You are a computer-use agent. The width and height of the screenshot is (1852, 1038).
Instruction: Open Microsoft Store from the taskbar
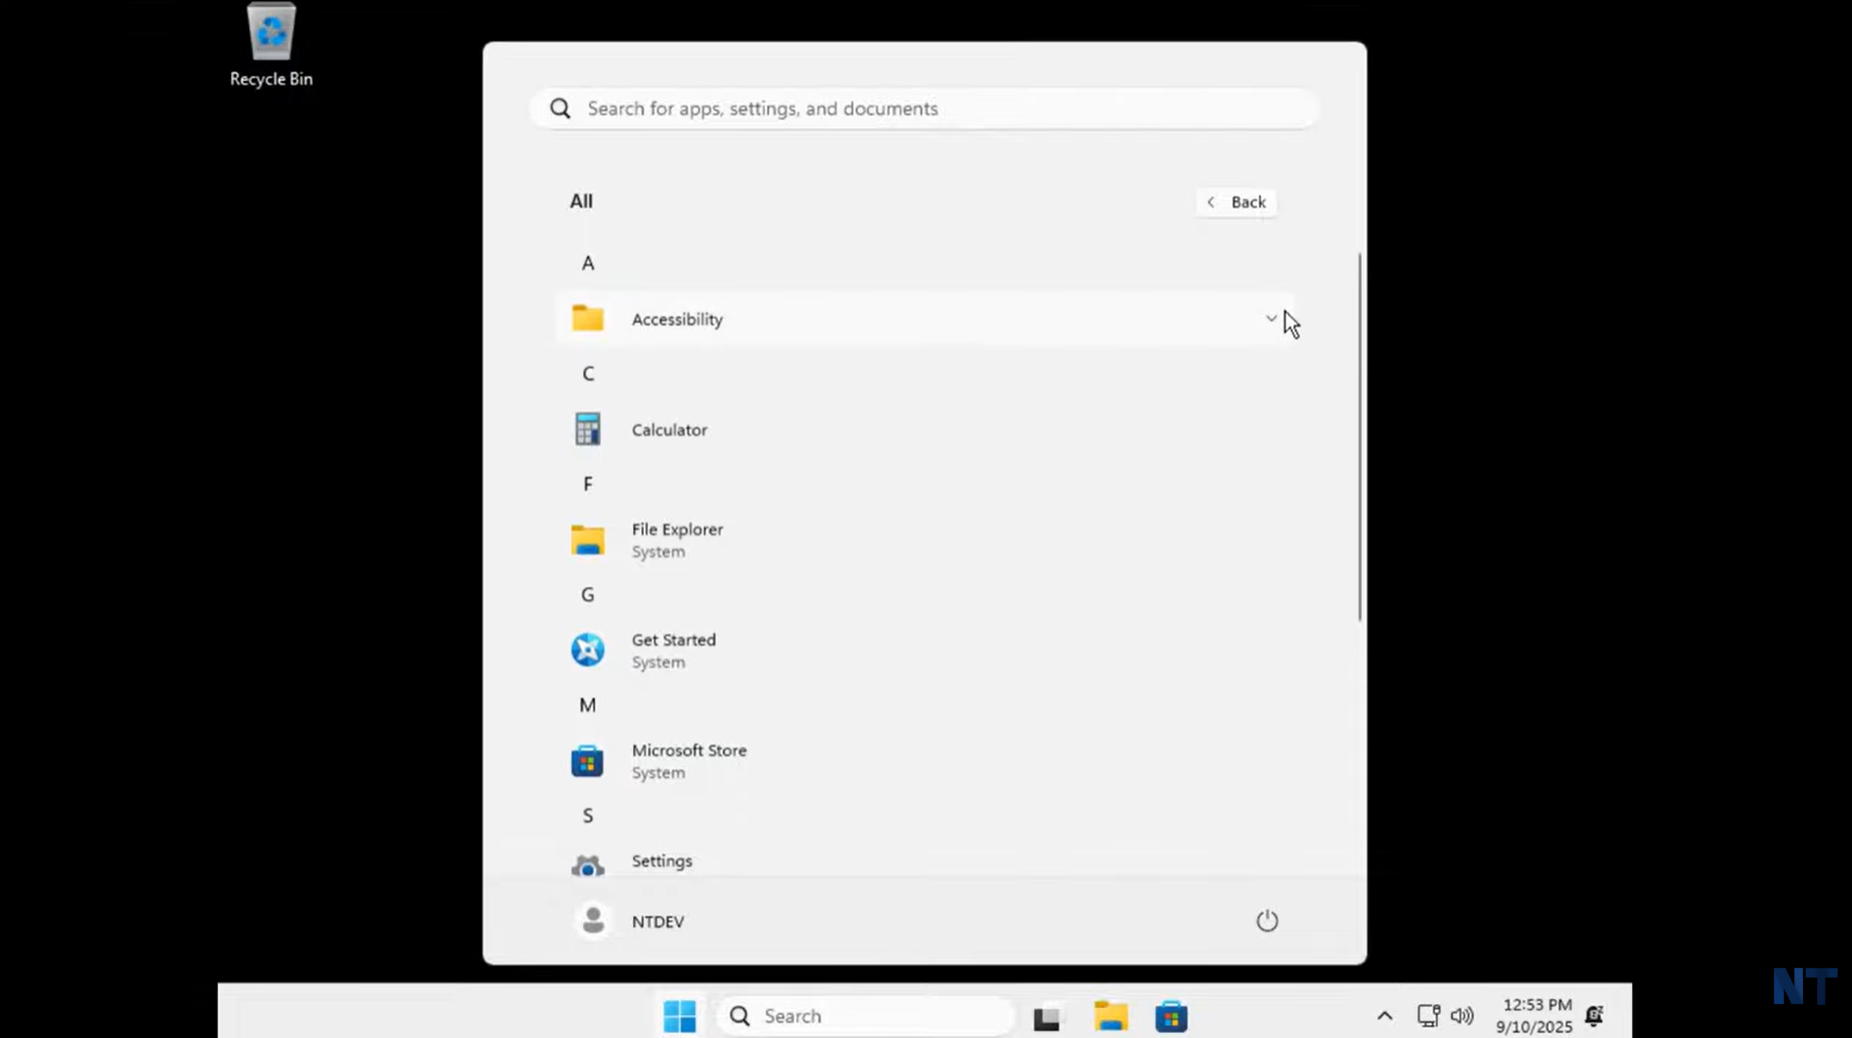click(1171, 1016)
